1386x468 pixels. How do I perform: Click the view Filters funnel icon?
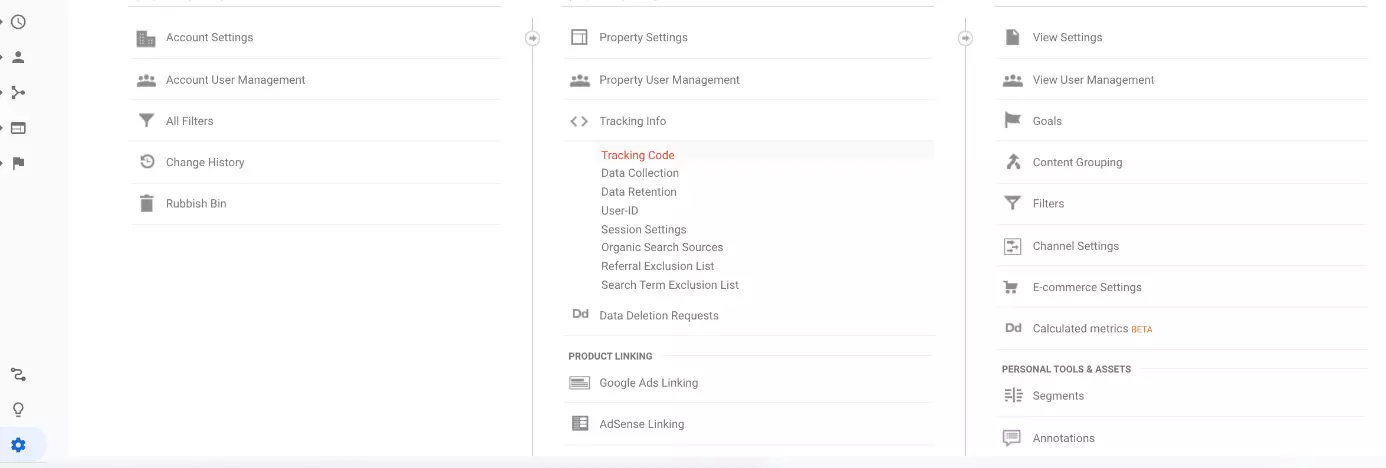tap(1012, 204)
